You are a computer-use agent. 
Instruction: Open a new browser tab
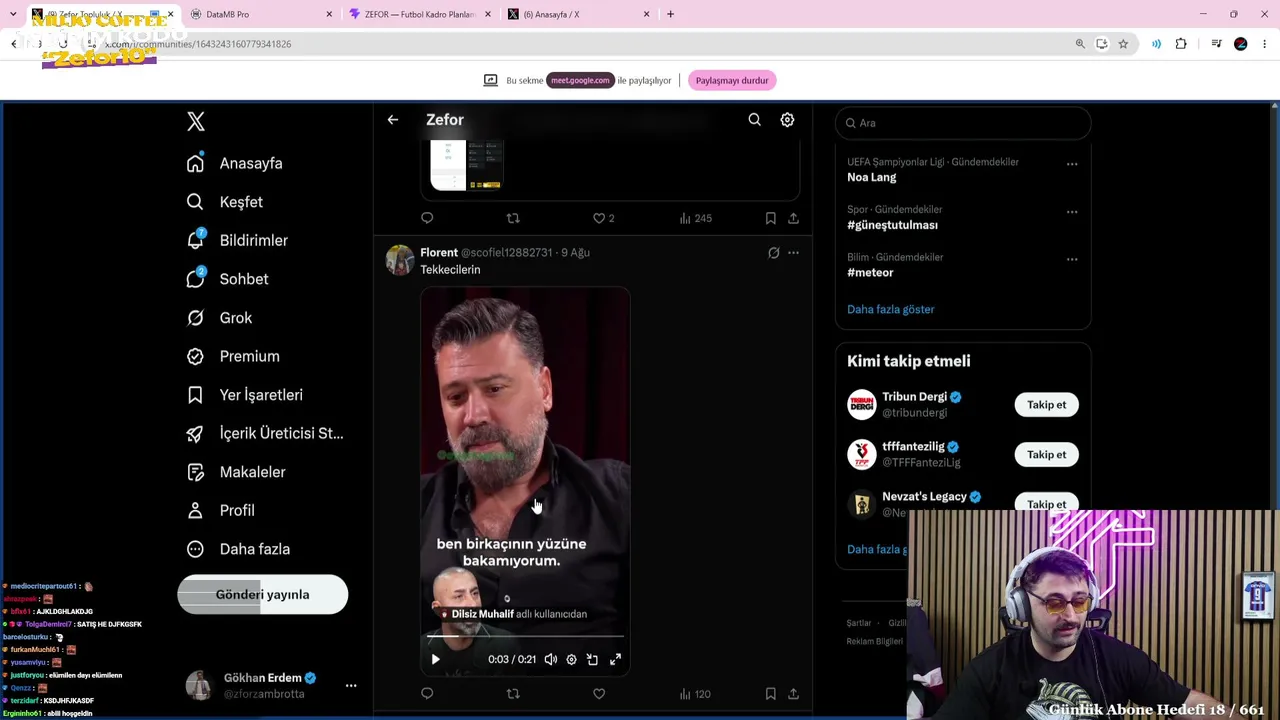click(x=670, y=15)
